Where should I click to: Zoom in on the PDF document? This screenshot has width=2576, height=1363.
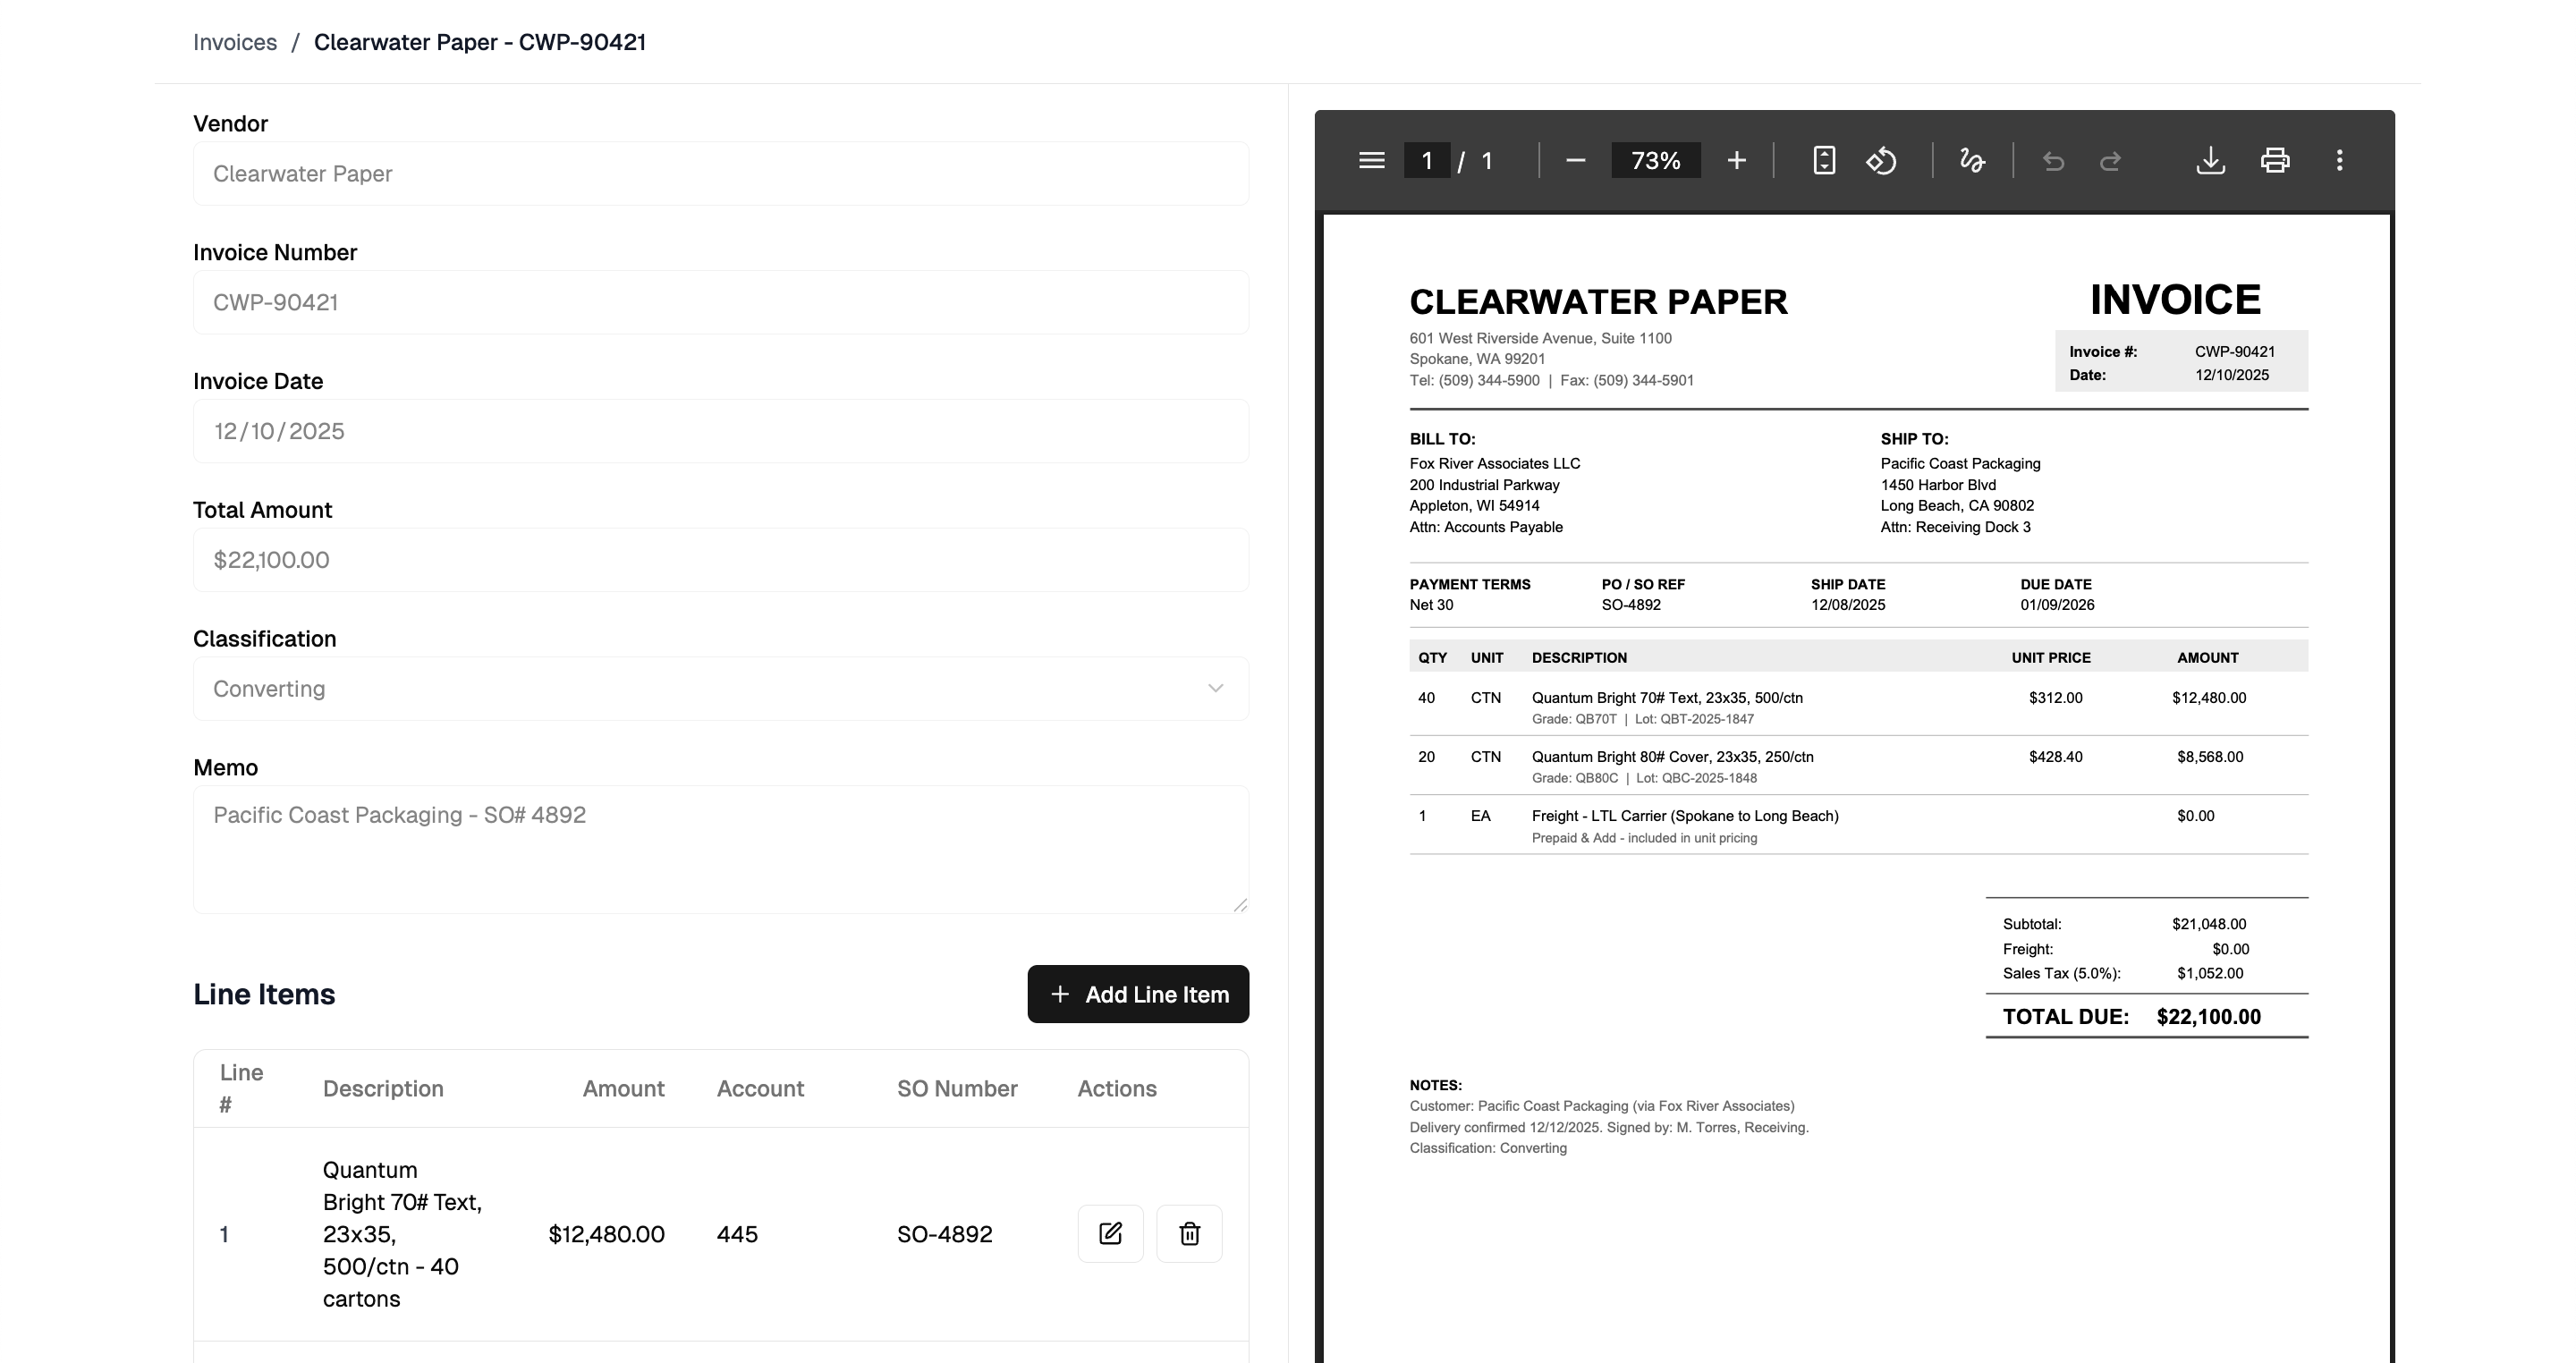point(1737,160)
